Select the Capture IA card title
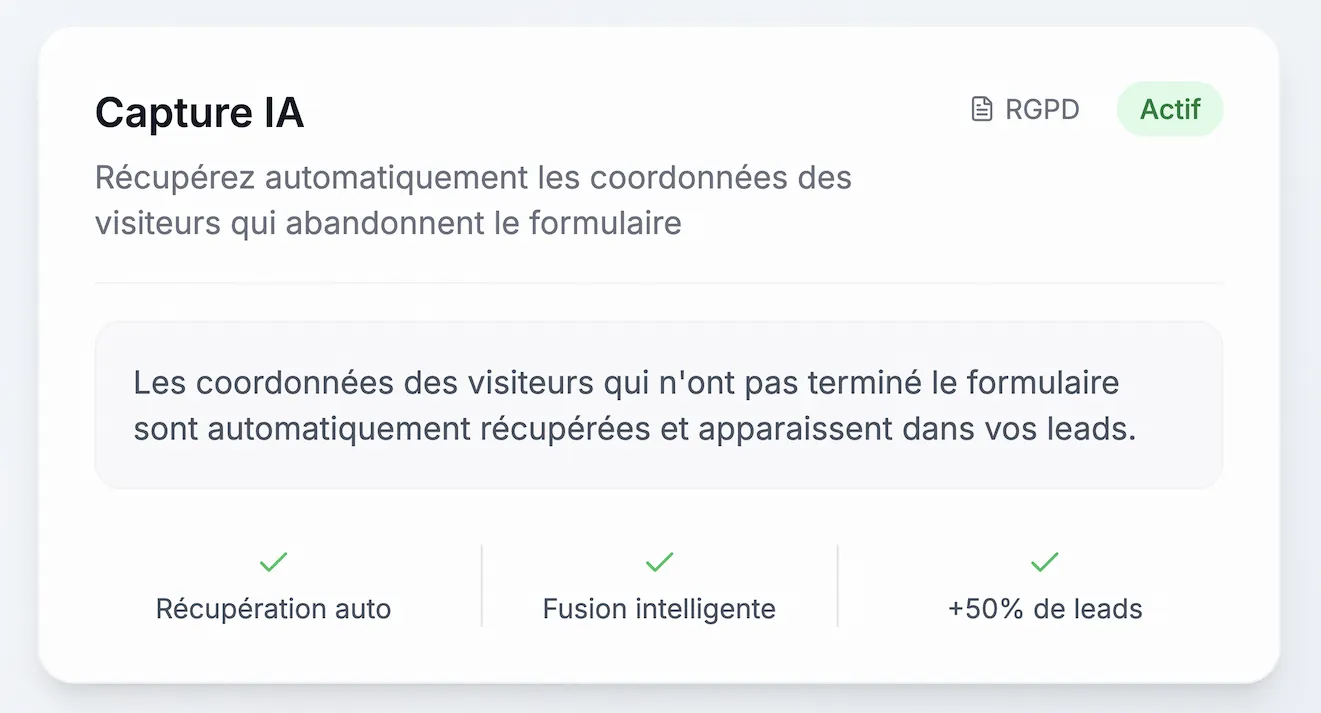This screenshot has height=713, width=1321. [199, 114]
